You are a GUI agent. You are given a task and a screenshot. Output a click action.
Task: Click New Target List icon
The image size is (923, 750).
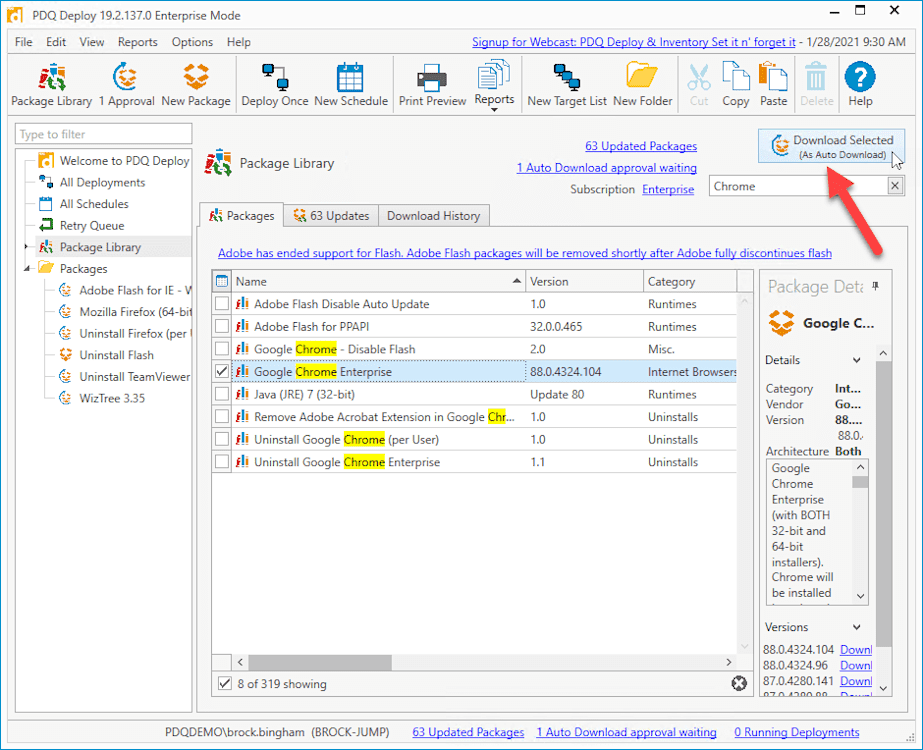pos(567,85)
